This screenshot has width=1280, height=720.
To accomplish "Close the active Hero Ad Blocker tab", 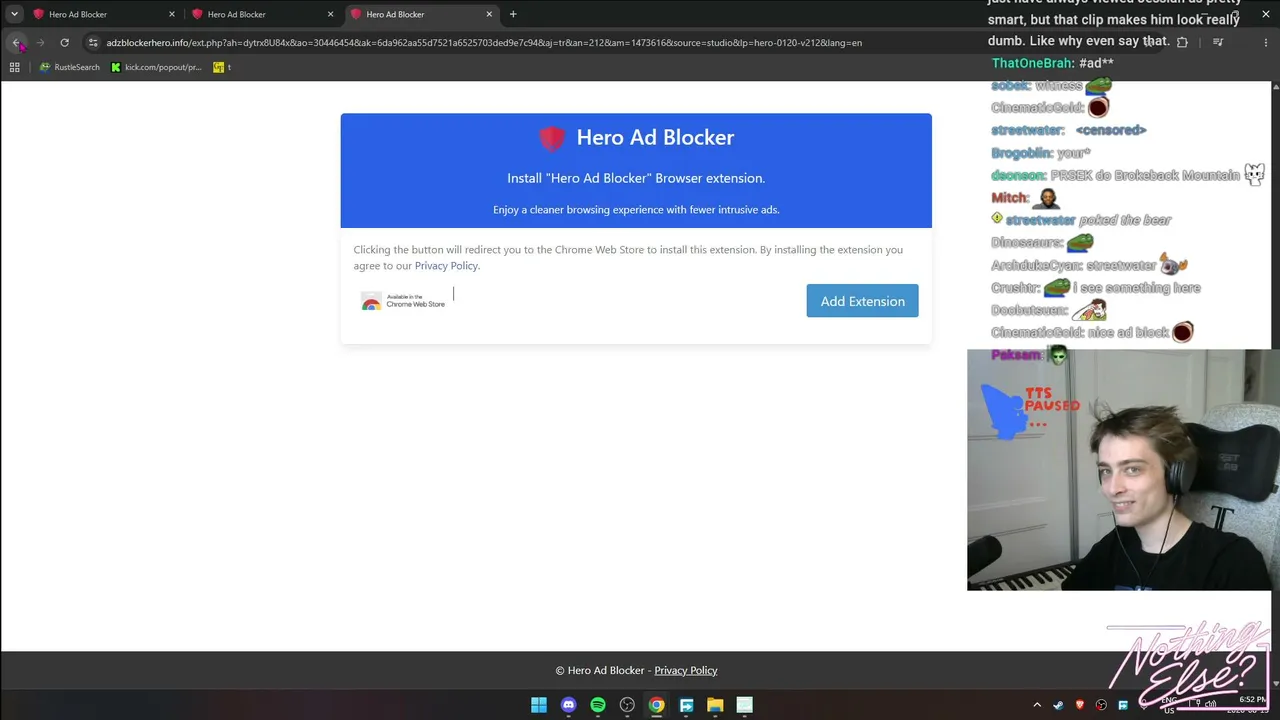I will 489,14.
